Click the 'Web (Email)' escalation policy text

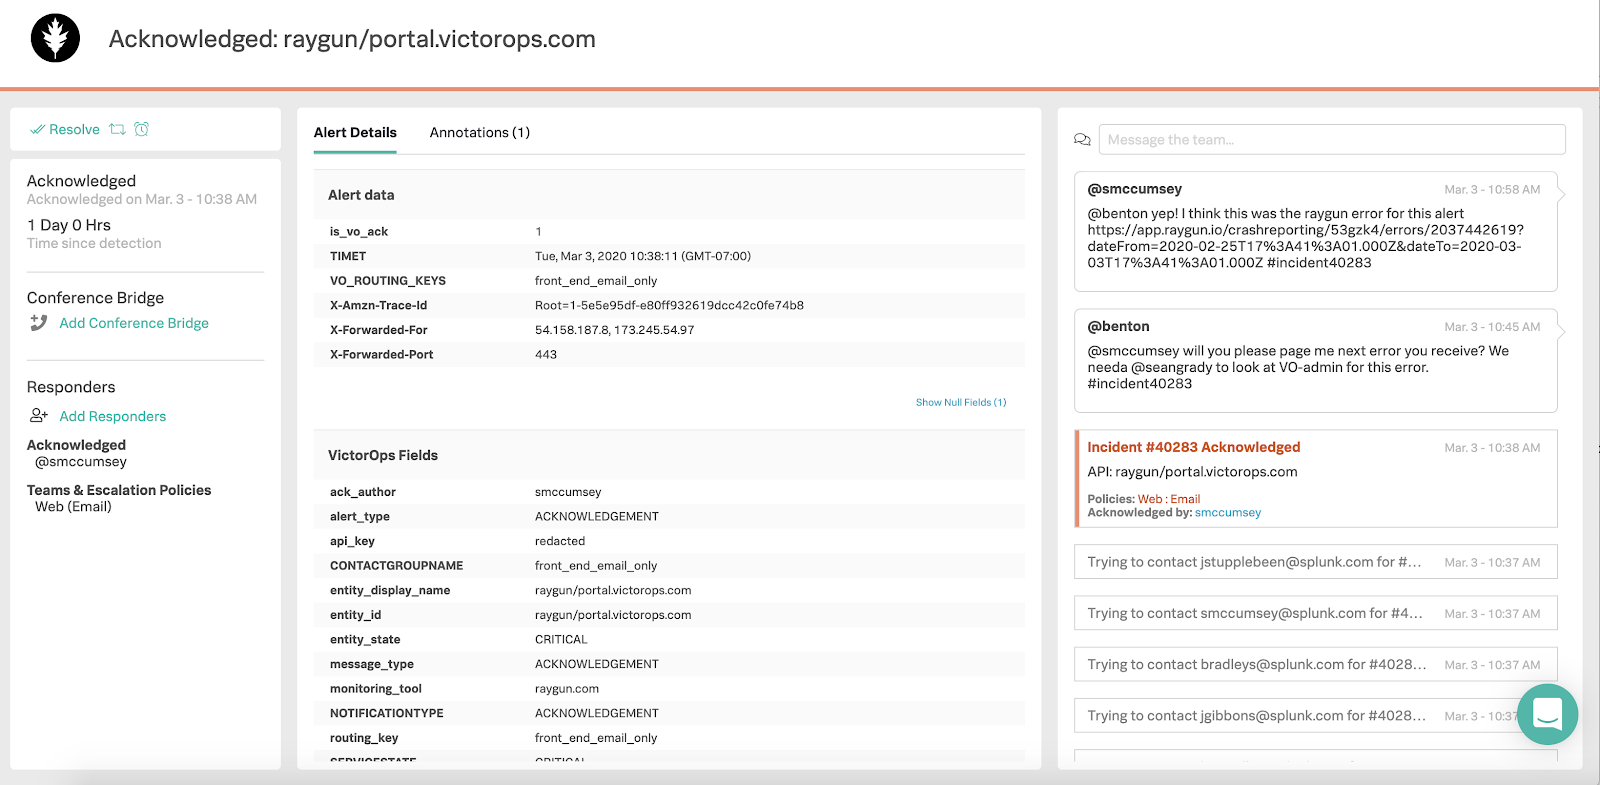coord(73,507)
